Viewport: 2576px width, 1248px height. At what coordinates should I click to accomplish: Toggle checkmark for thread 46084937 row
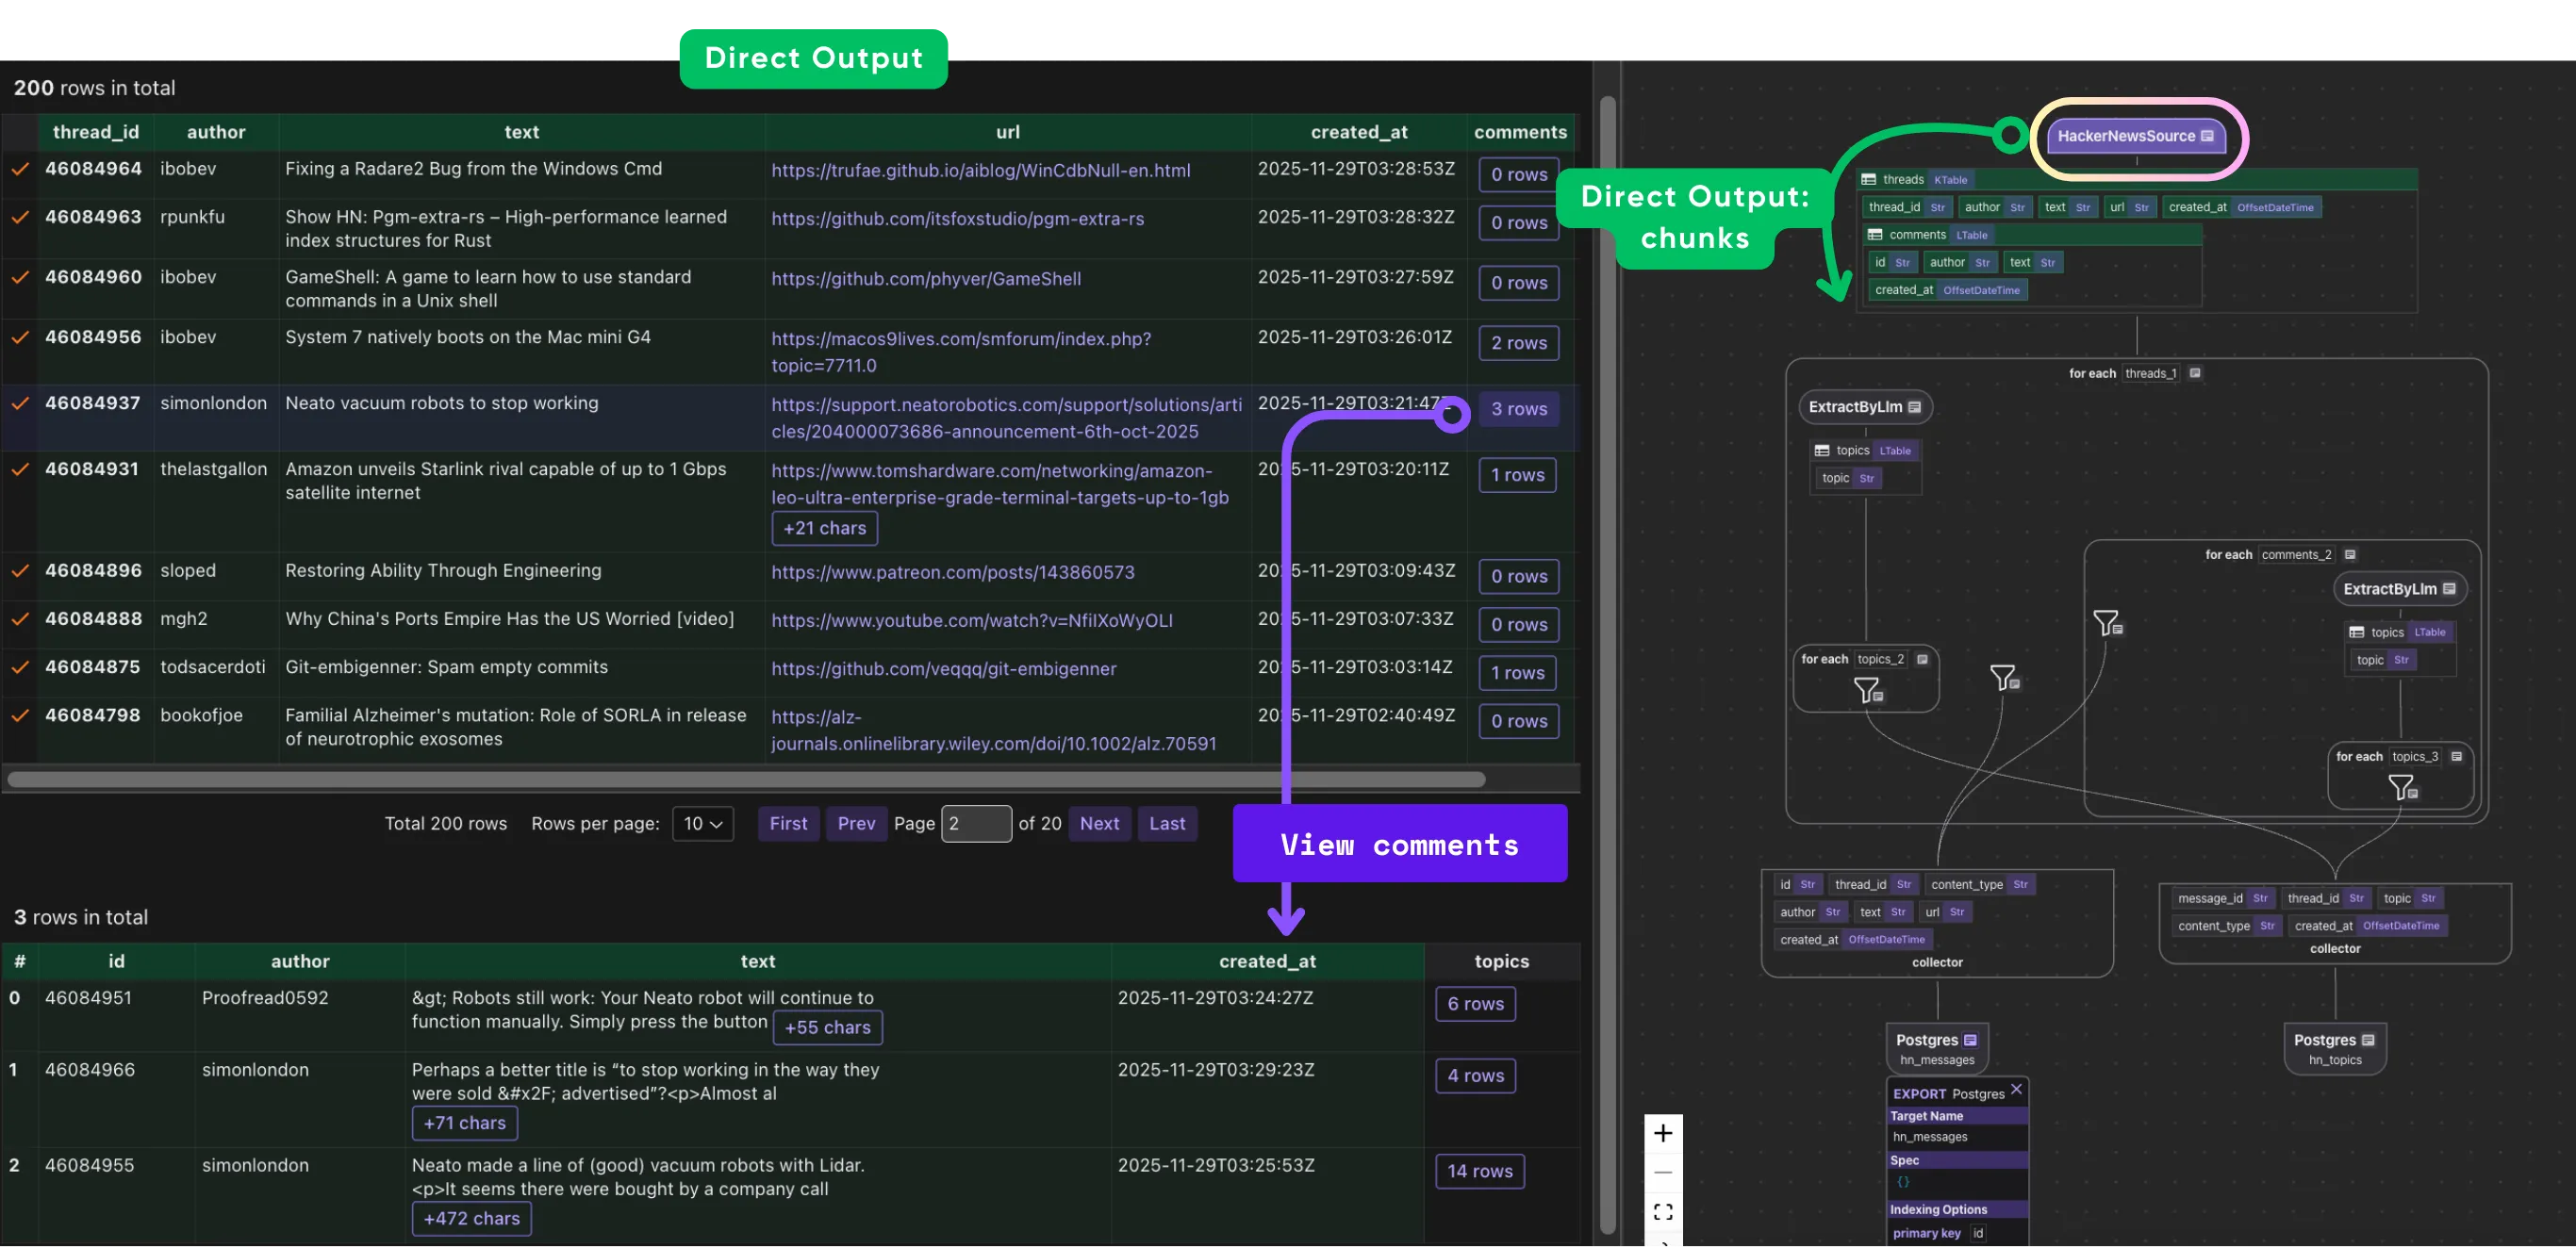[20, 403]
